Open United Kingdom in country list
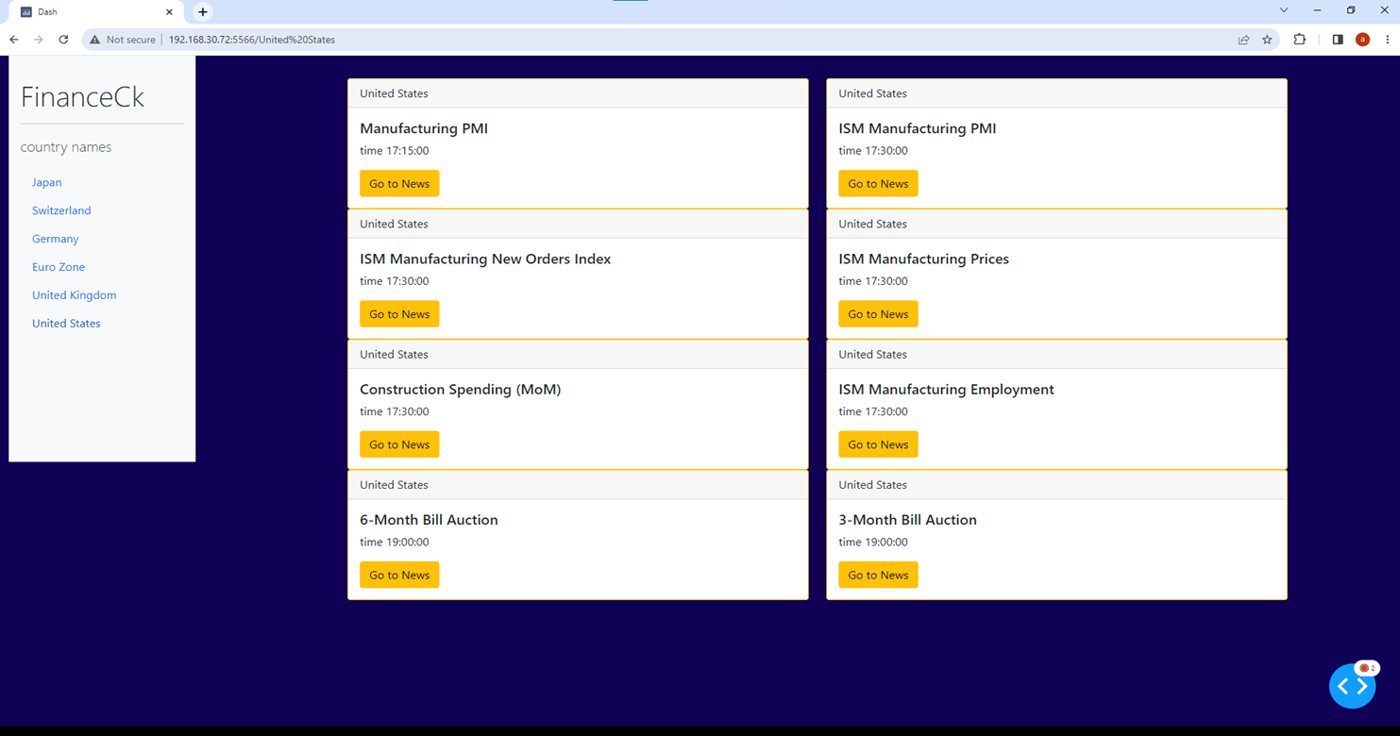Image resolution: width=1400 pixels, height=736 pixels. coord(74,295)
